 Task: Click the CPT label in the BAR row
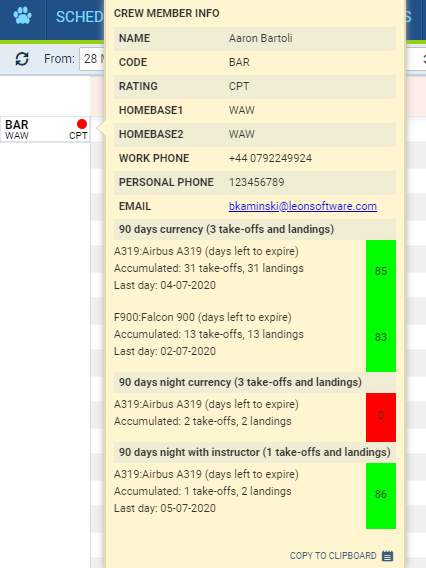click(x=78, y=136)
